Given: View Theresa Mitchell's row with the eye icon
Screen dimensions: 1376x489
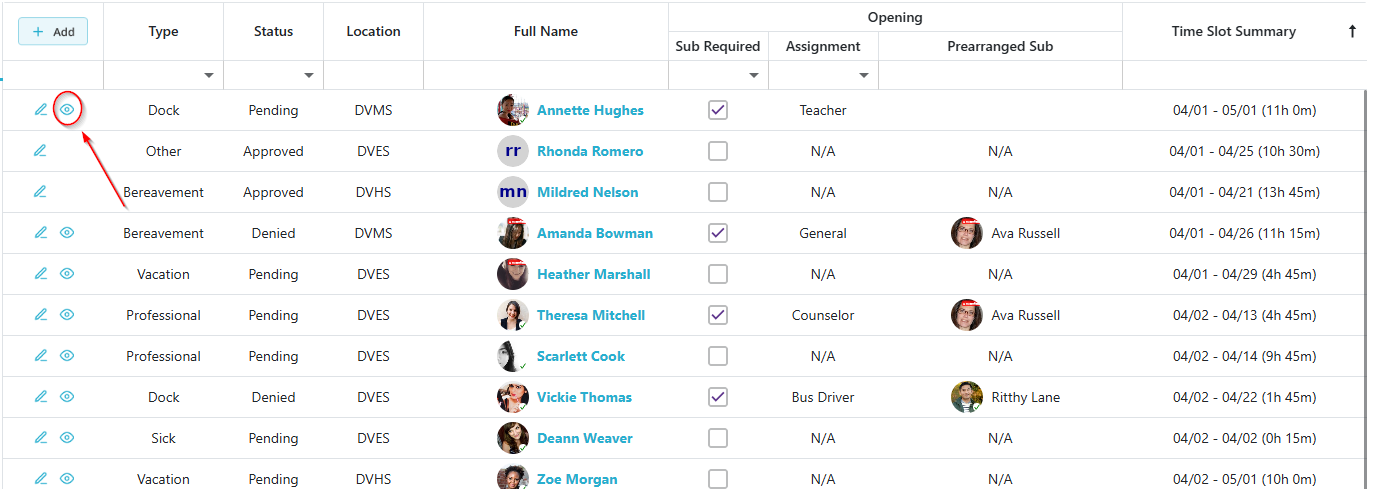Looking at the screenshot, I should click(x=67, y=315).
